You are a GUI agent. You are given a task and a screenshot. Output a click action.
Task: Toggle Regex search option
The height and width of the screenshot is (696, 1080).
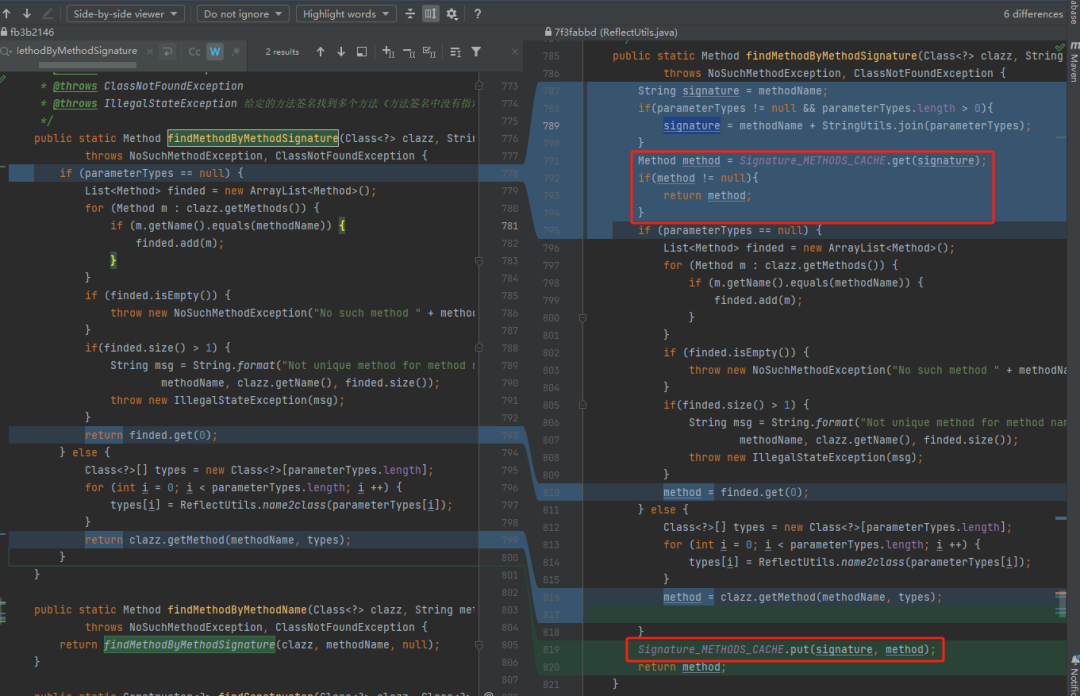click(x=235, y=52)
